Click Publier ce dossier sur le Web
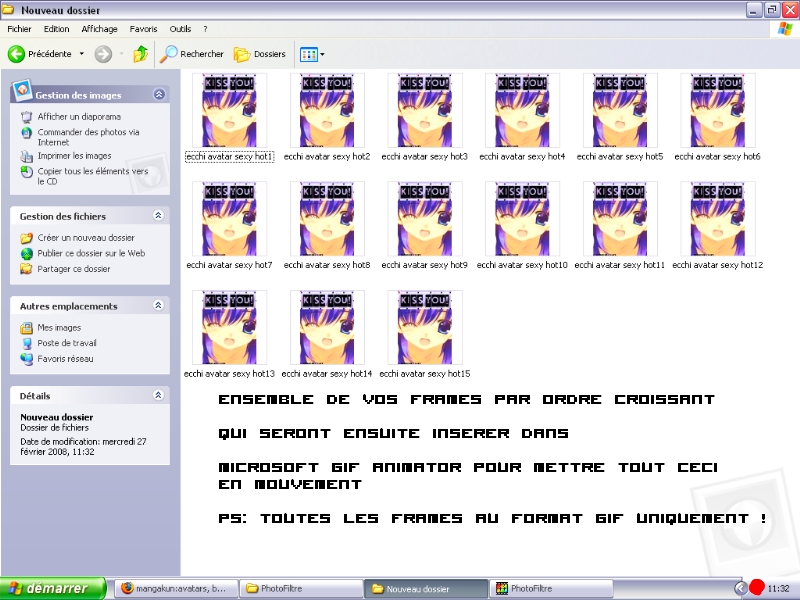800x600 pixels. (91, 254)
